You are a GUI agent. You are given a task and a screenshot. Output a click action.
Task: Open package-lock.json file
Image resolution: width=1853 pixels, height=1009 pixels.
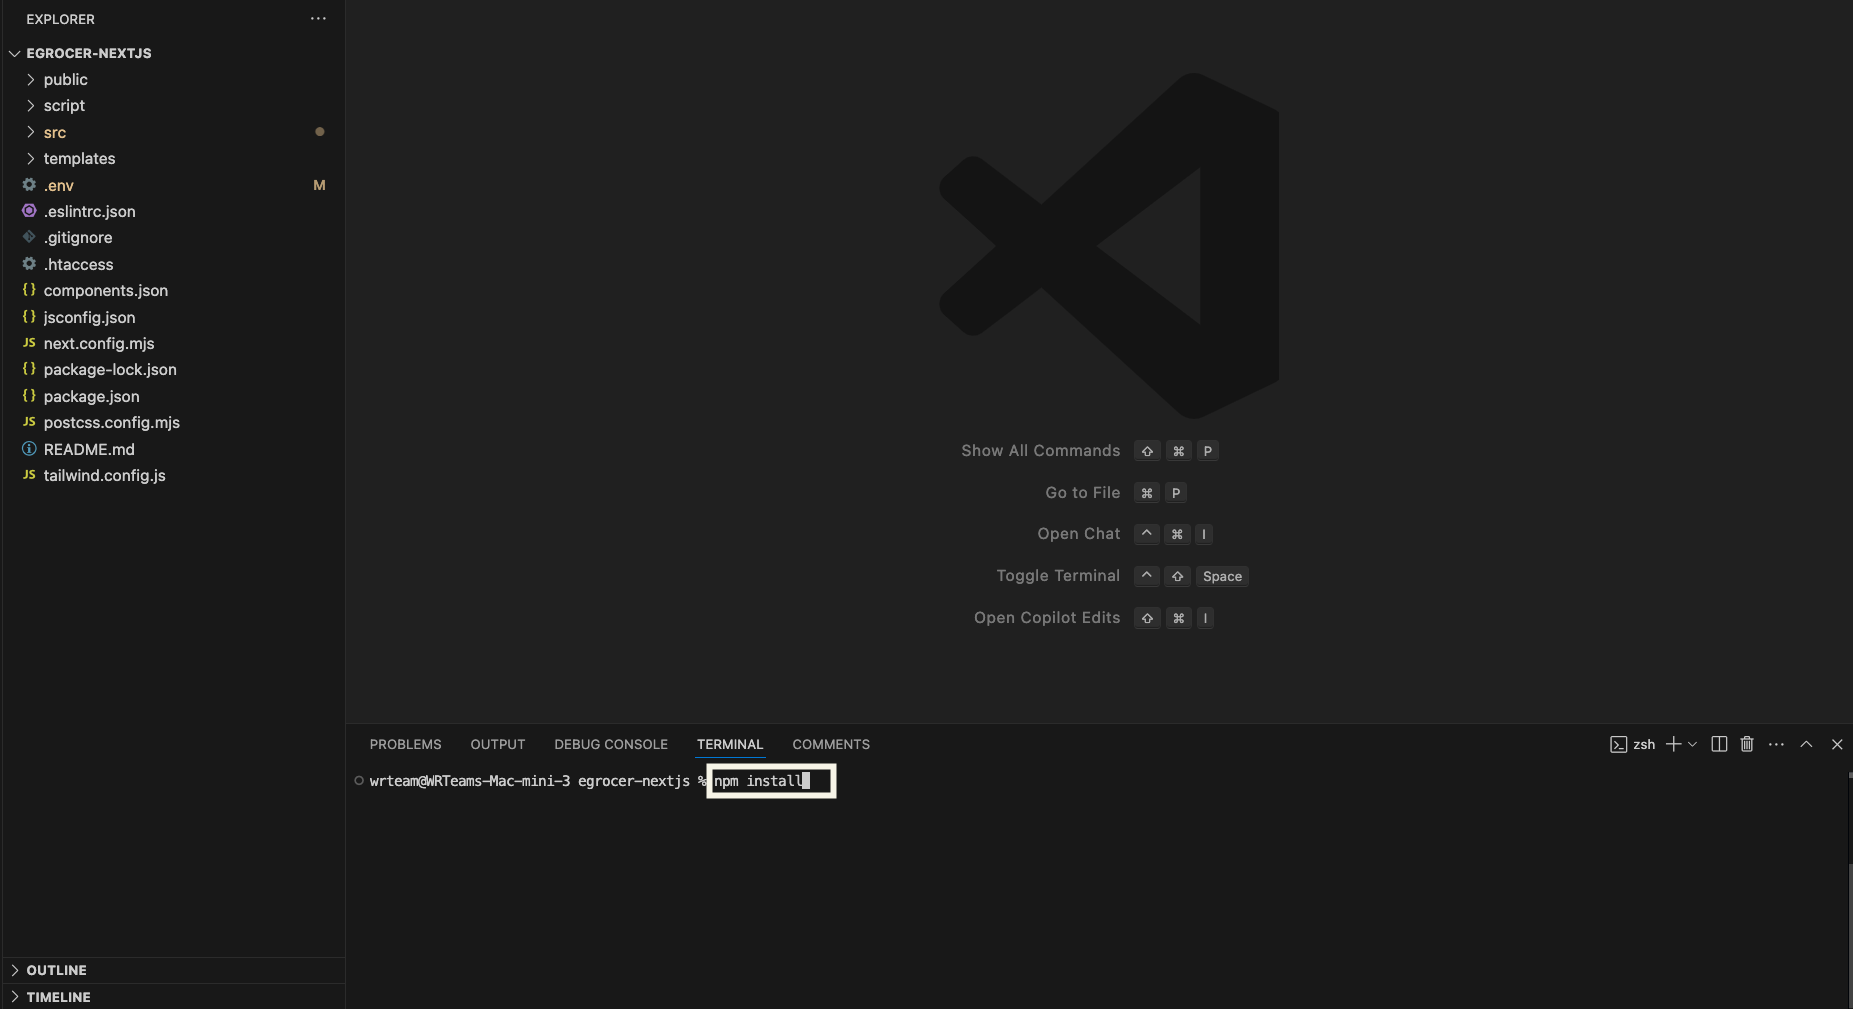110,369
